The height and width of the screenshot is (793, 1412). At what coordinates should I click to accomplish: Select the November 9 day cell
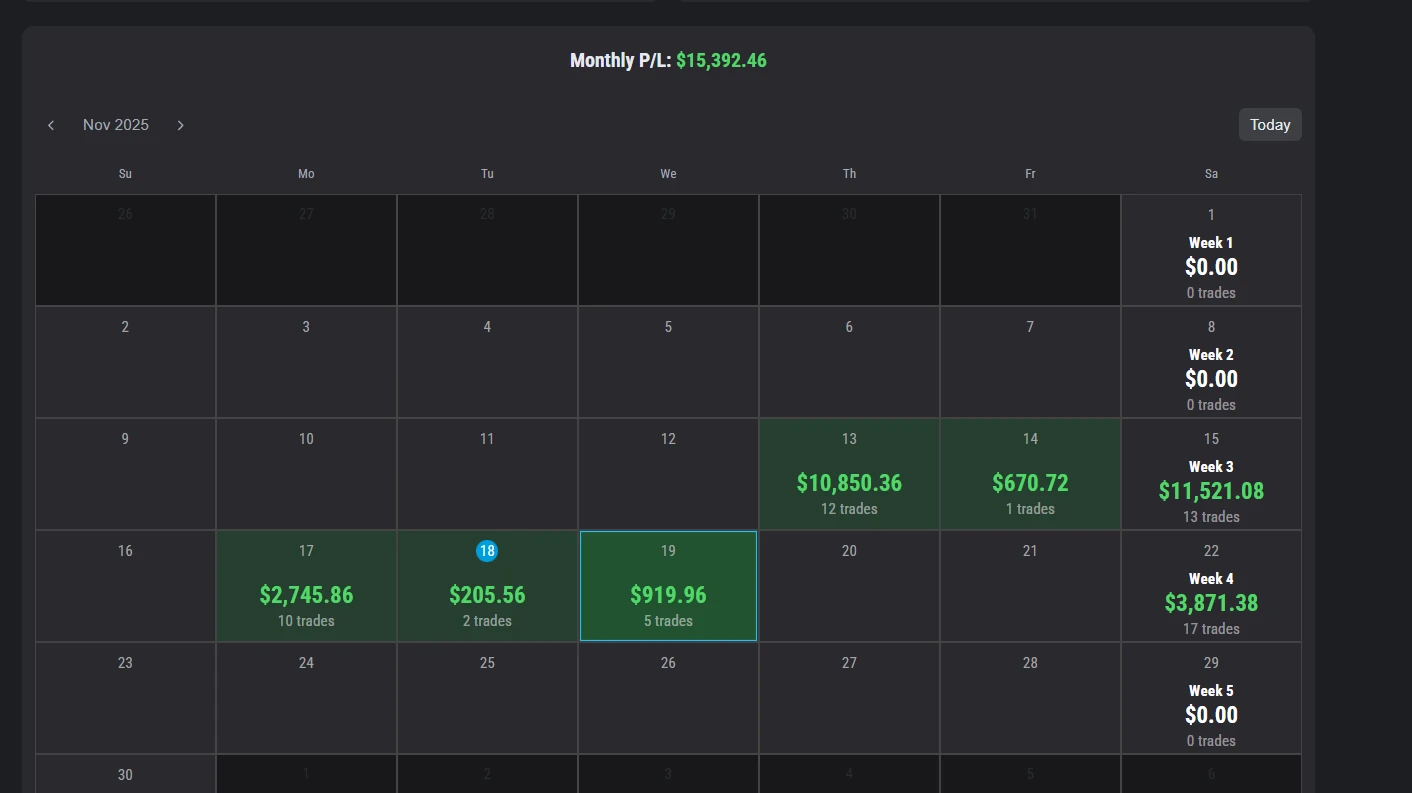pyautogui.click(x=125, y=474)
